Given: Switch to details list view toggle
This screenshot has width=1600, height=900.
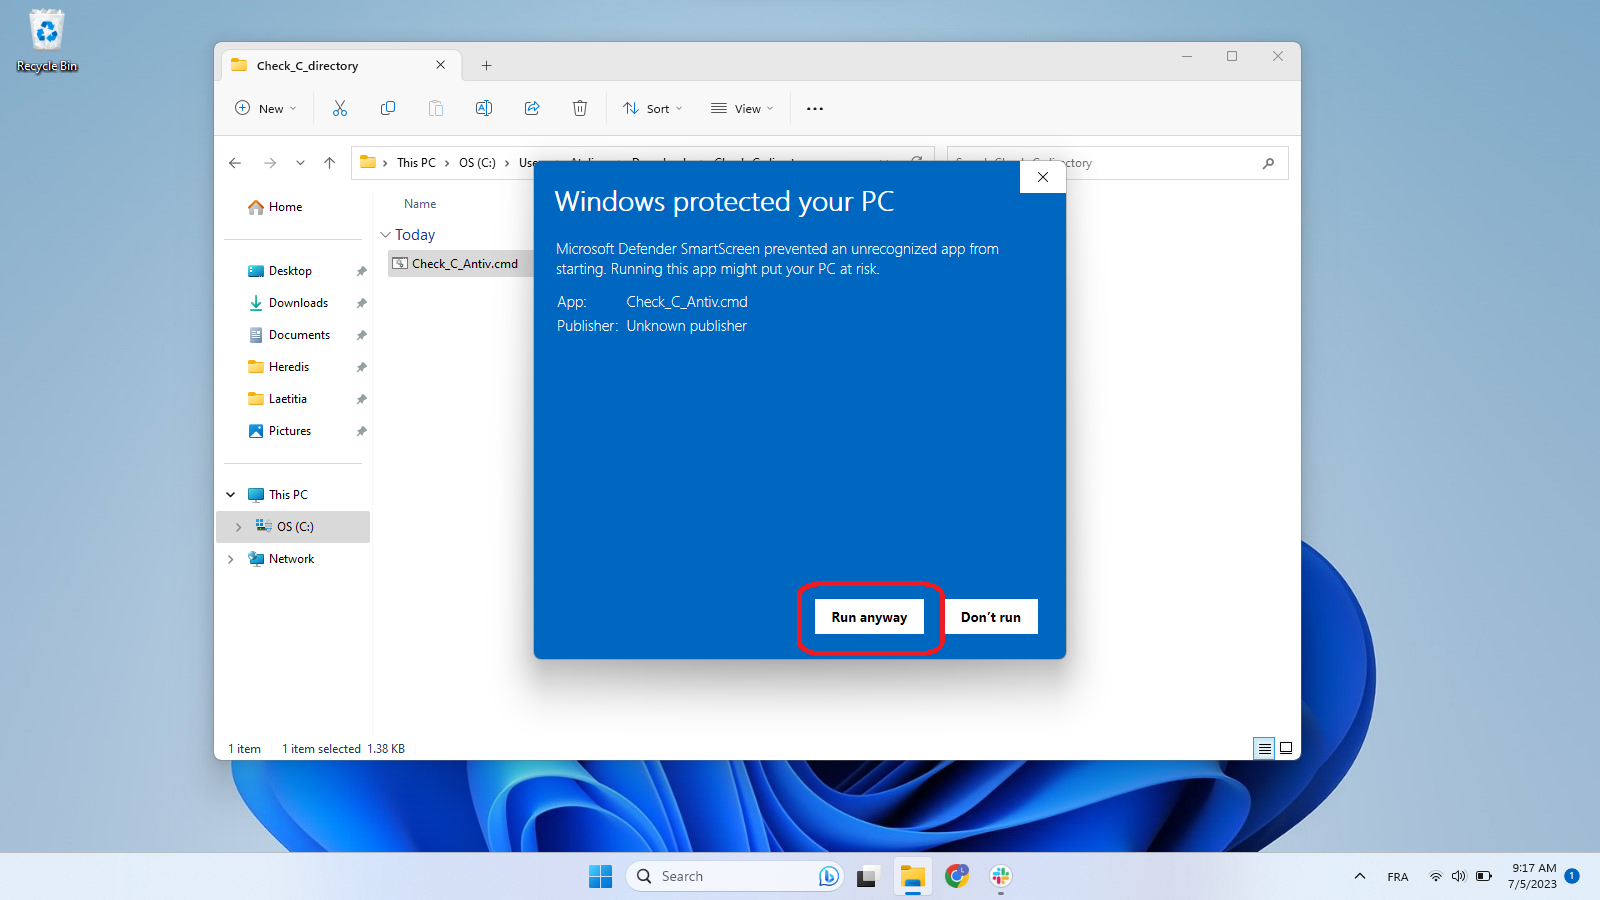Looking at the screenshot, I should (x=1264, y=748).
